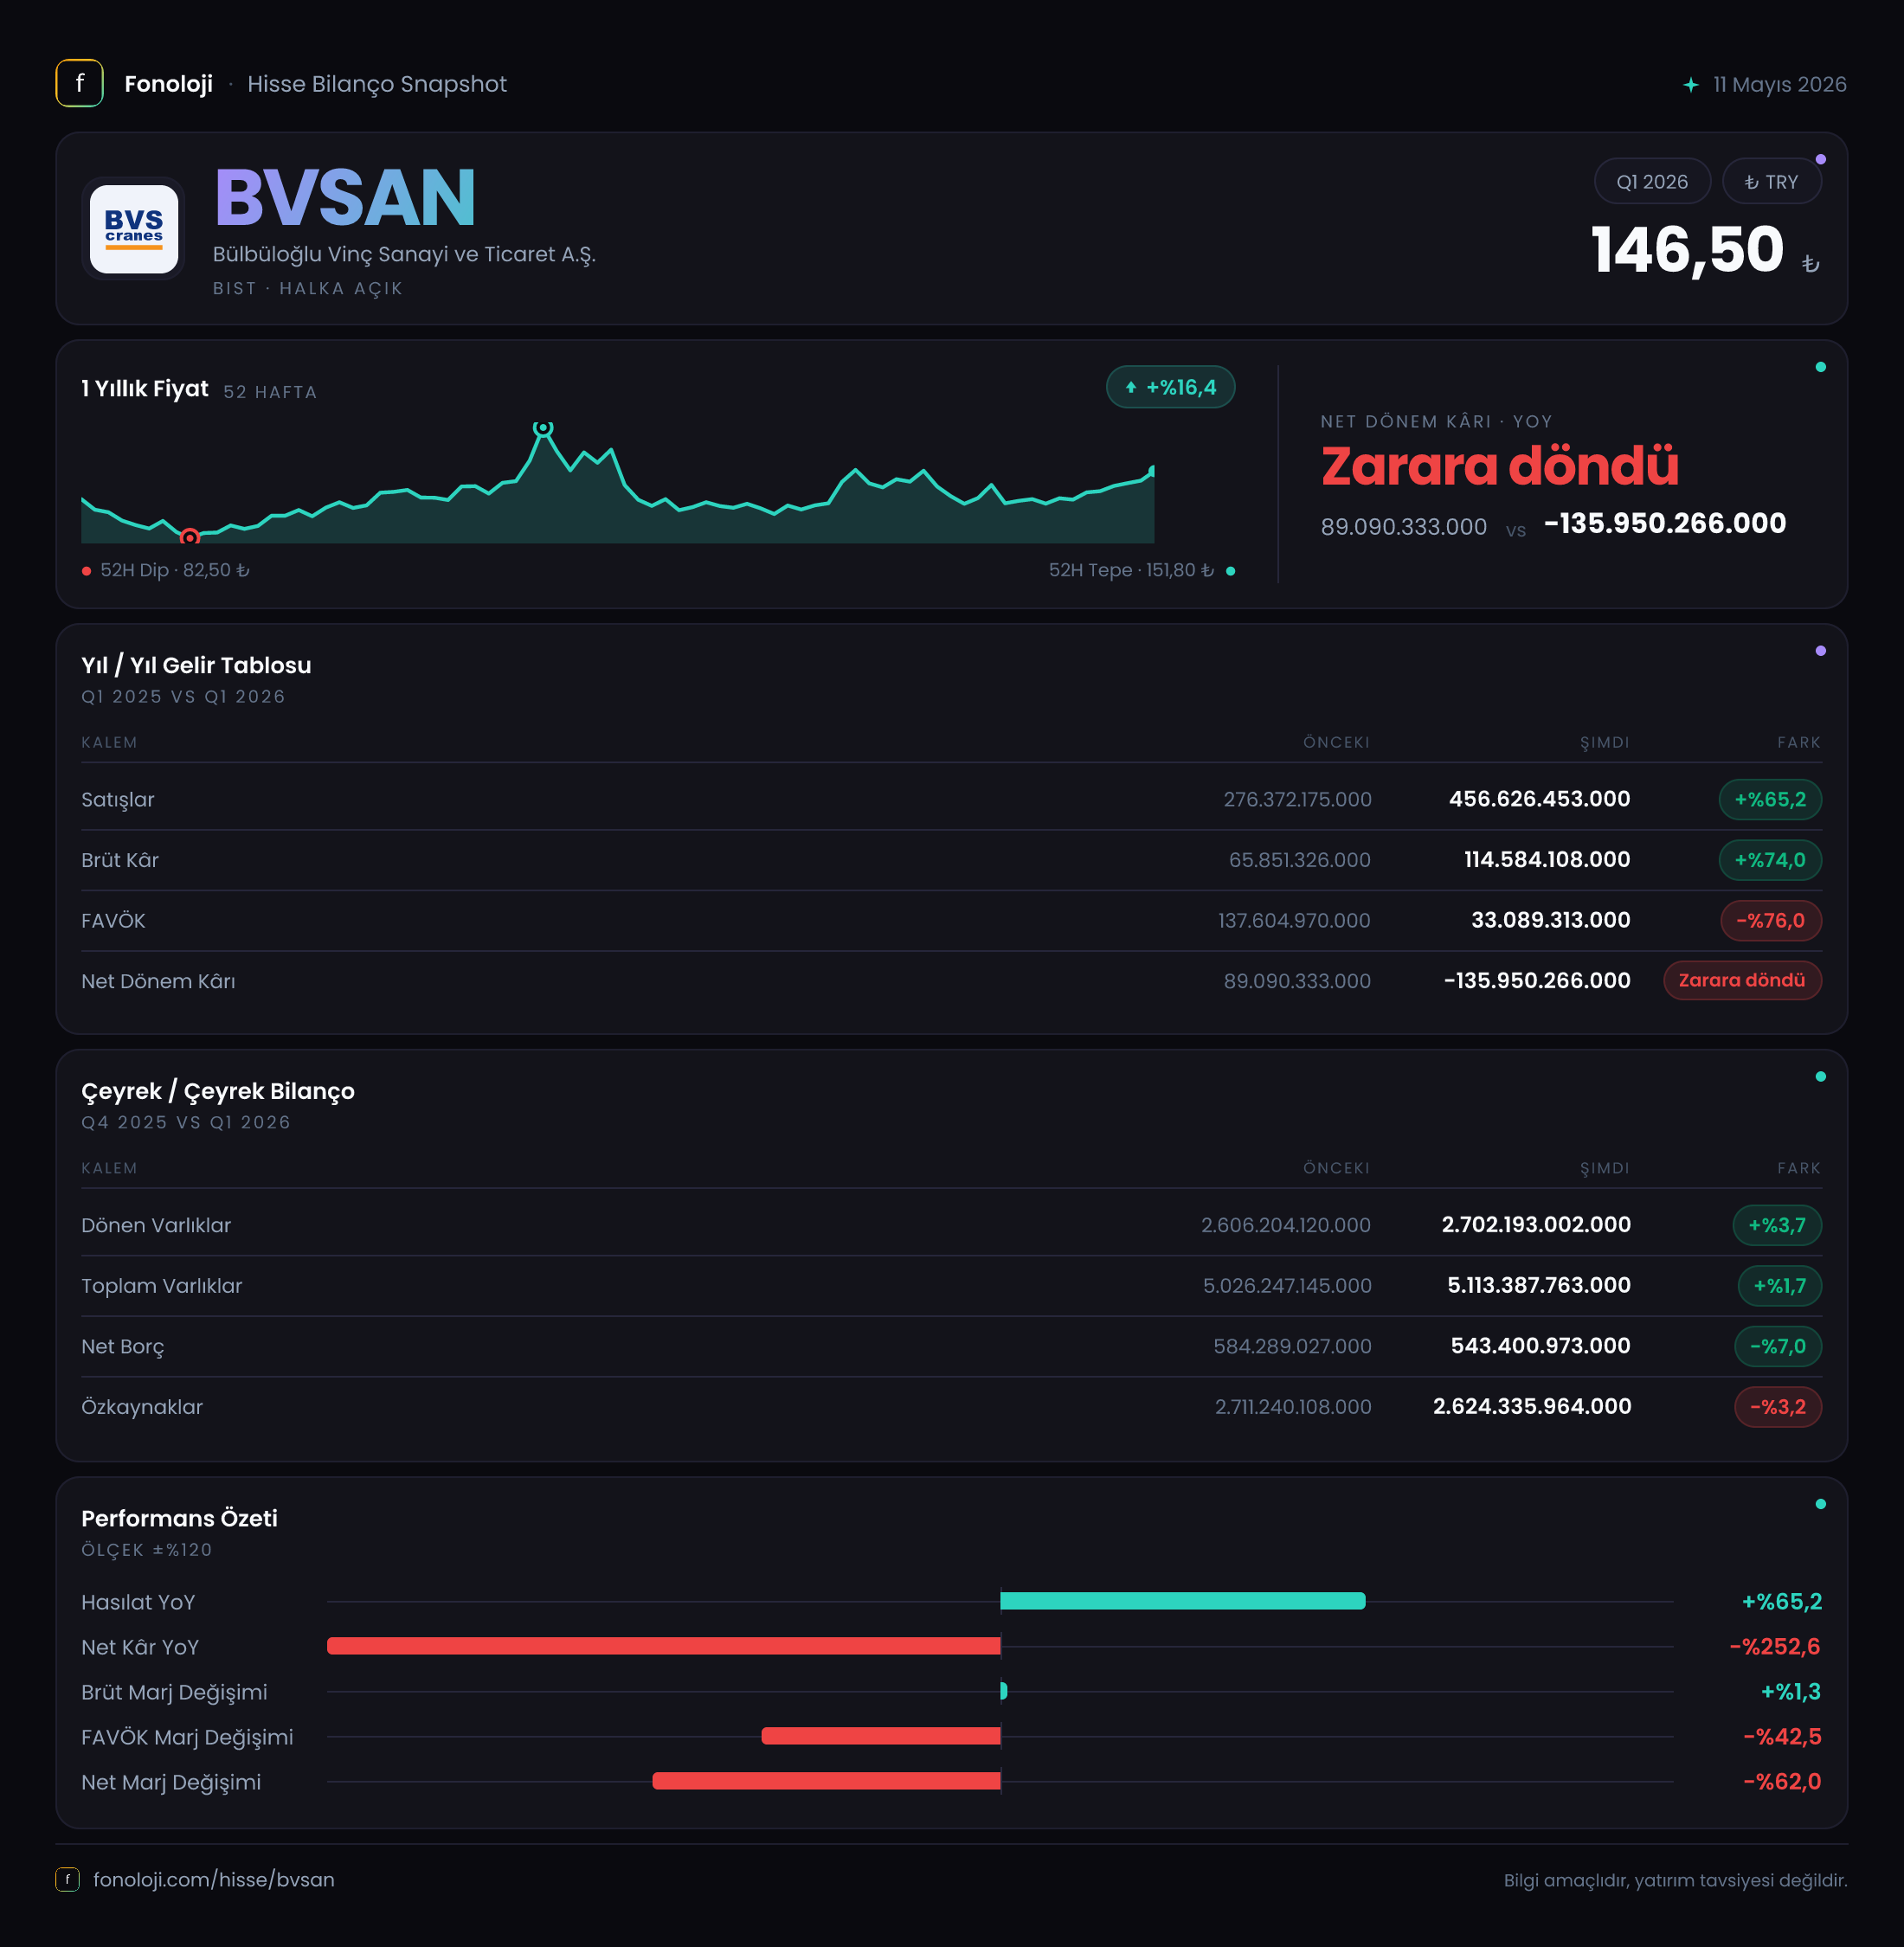Click the small footer Fonoloji icon
Image resolution: width=1904 pixels, height=1947 pixels.
[x=67, y=1879]
